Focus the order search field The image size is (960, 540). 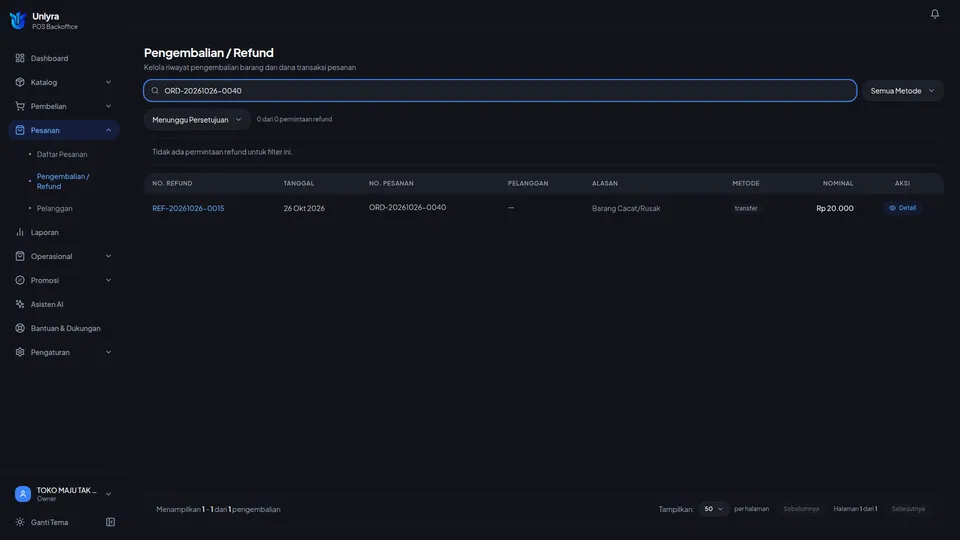(500, 91)
